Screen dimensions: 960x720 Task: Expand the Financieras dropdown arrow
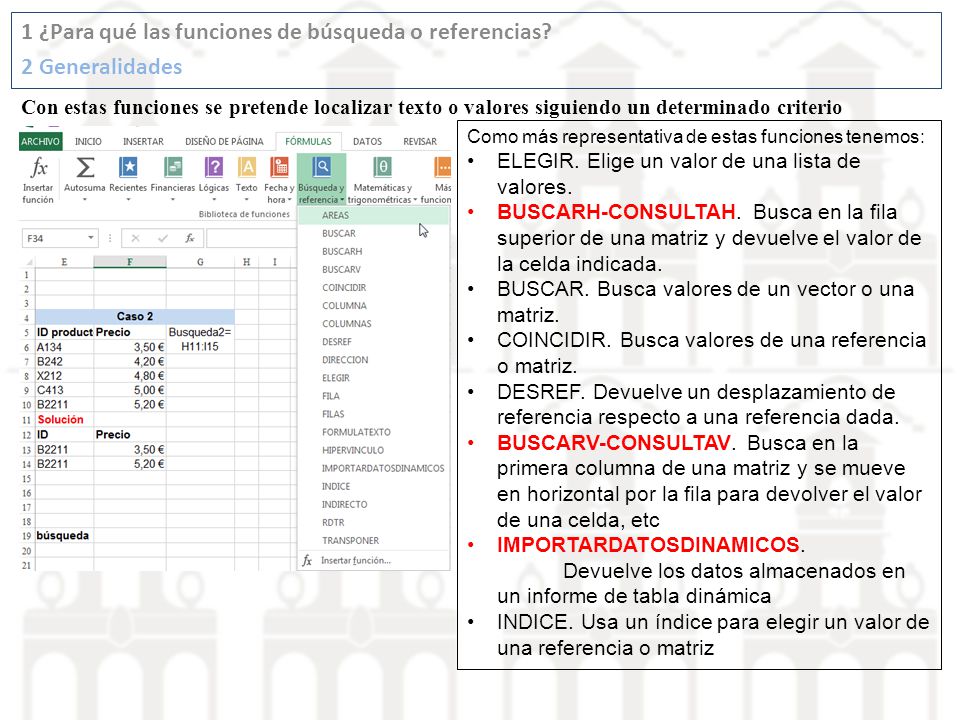[x=173, y=200]
